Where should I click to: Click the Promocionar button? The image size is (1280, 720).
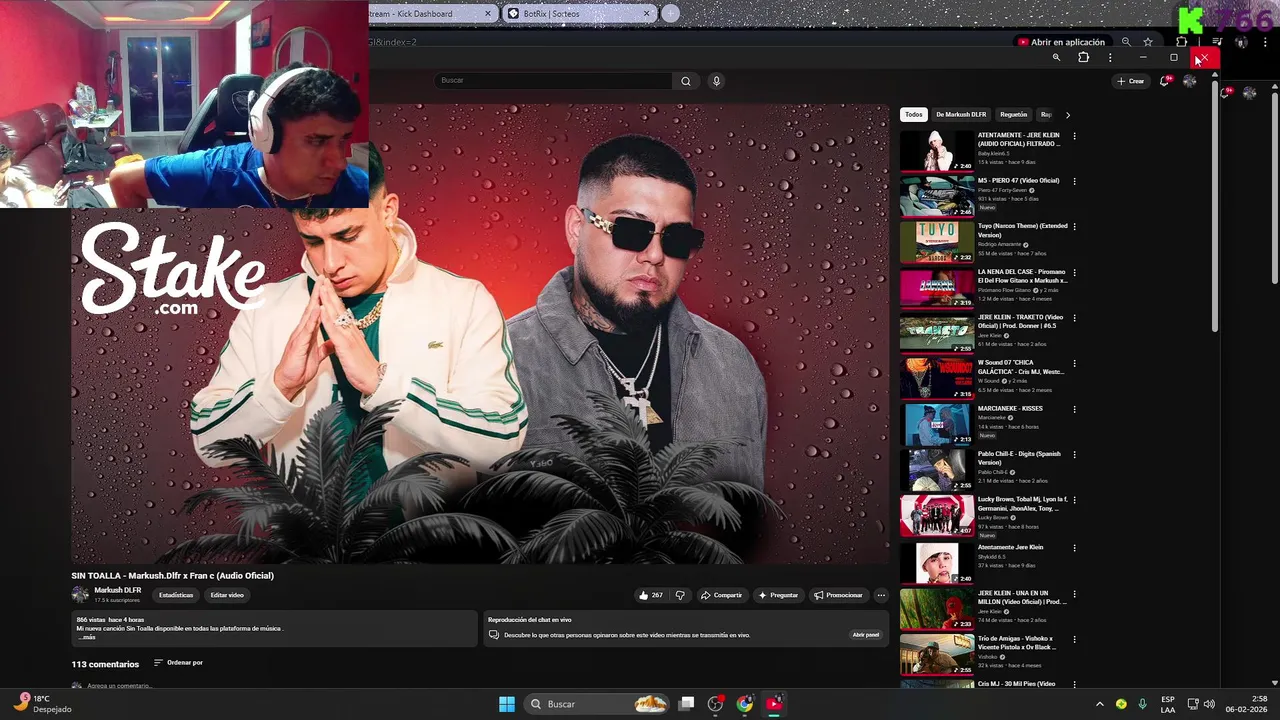coord(838,595)
